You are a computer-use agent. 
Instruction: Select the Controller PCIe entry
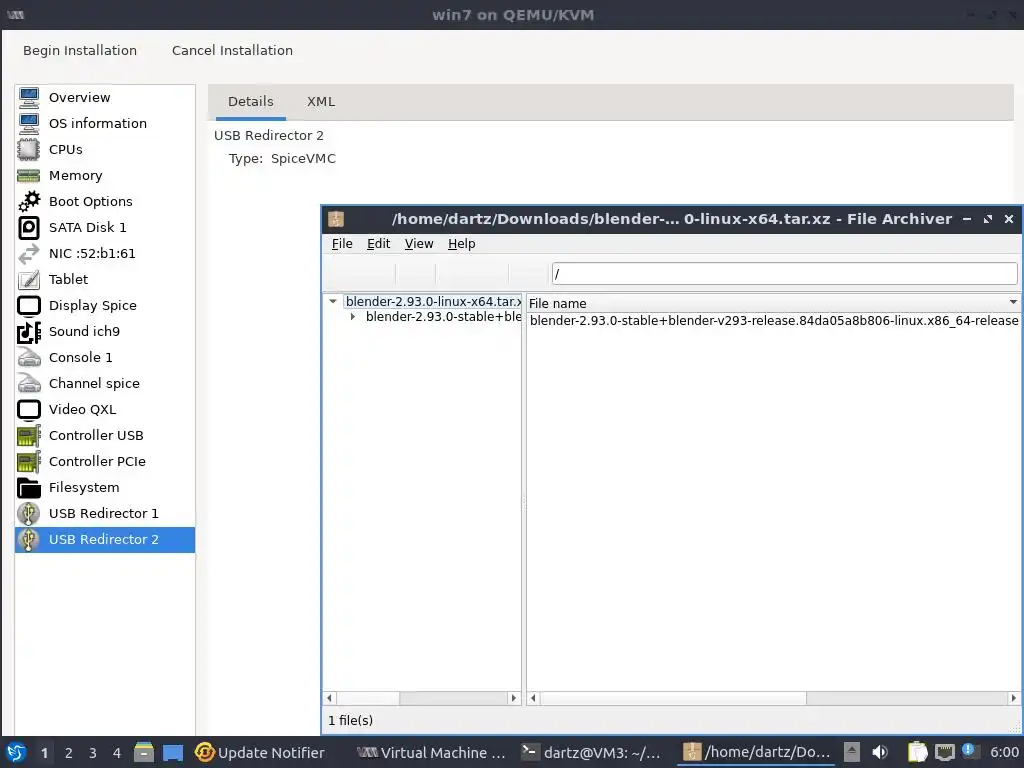tap(104, 462)
